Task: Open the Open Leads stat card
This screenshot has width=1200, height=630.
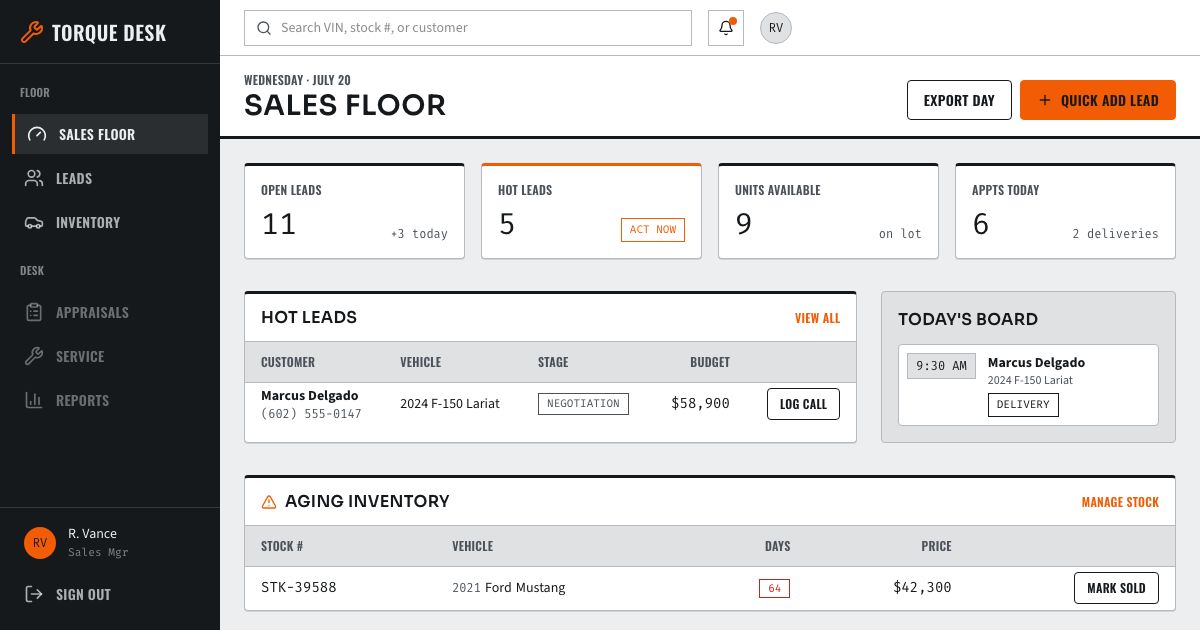Action: tap(355, 211)
